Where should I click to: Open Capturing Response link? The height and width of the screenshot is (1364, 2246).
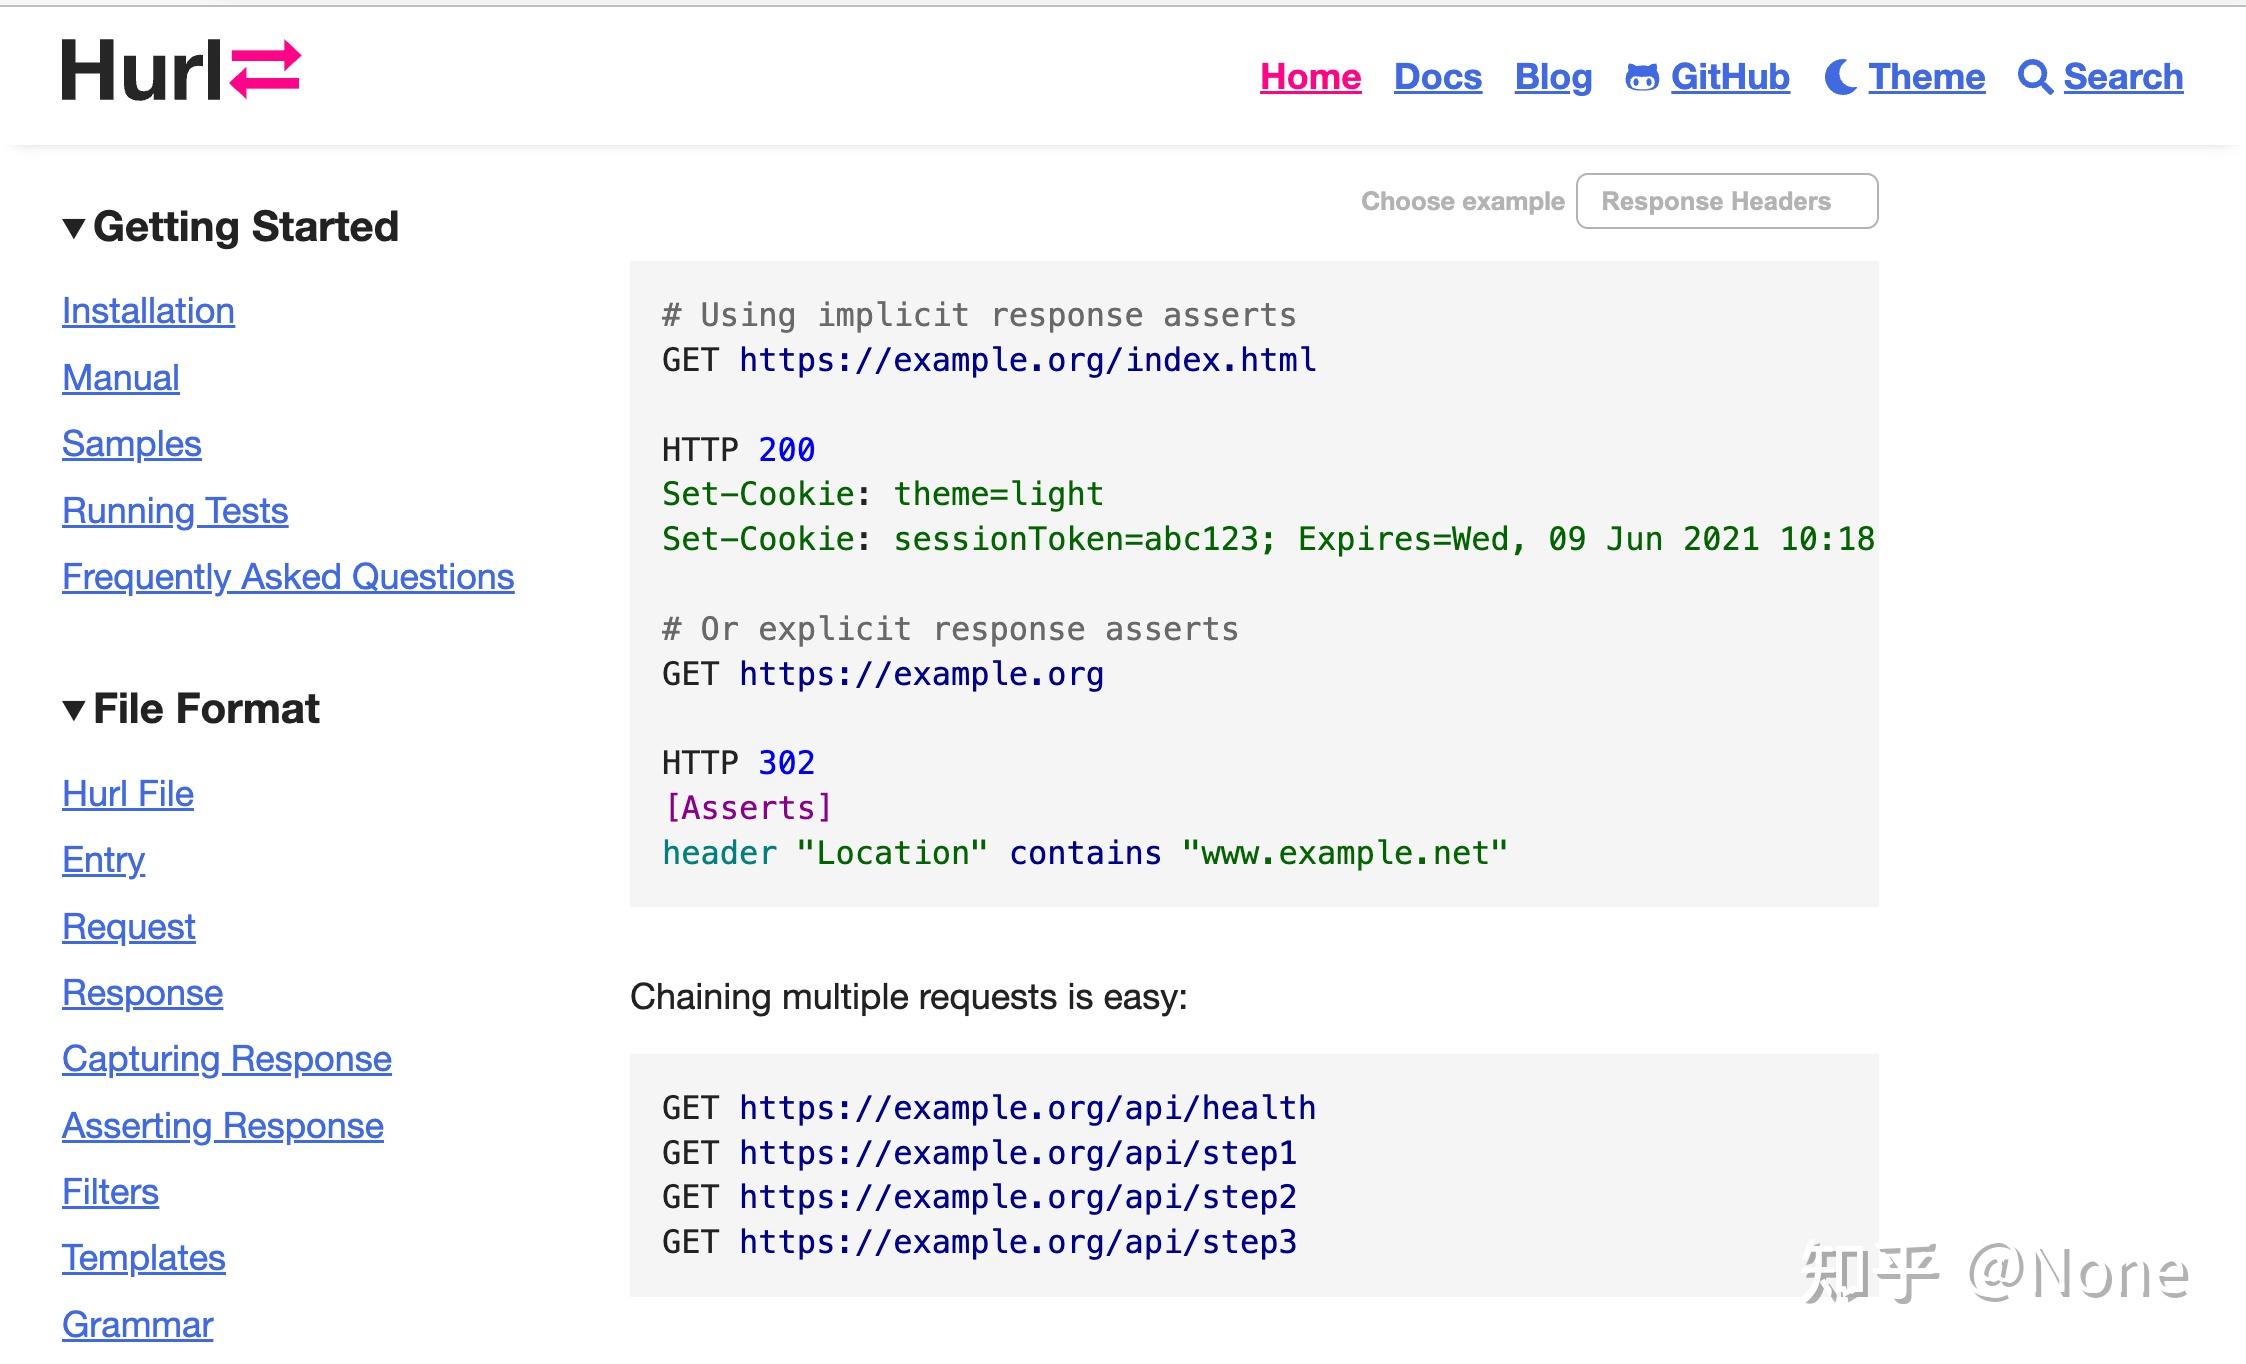click(x=227, y=1059)
